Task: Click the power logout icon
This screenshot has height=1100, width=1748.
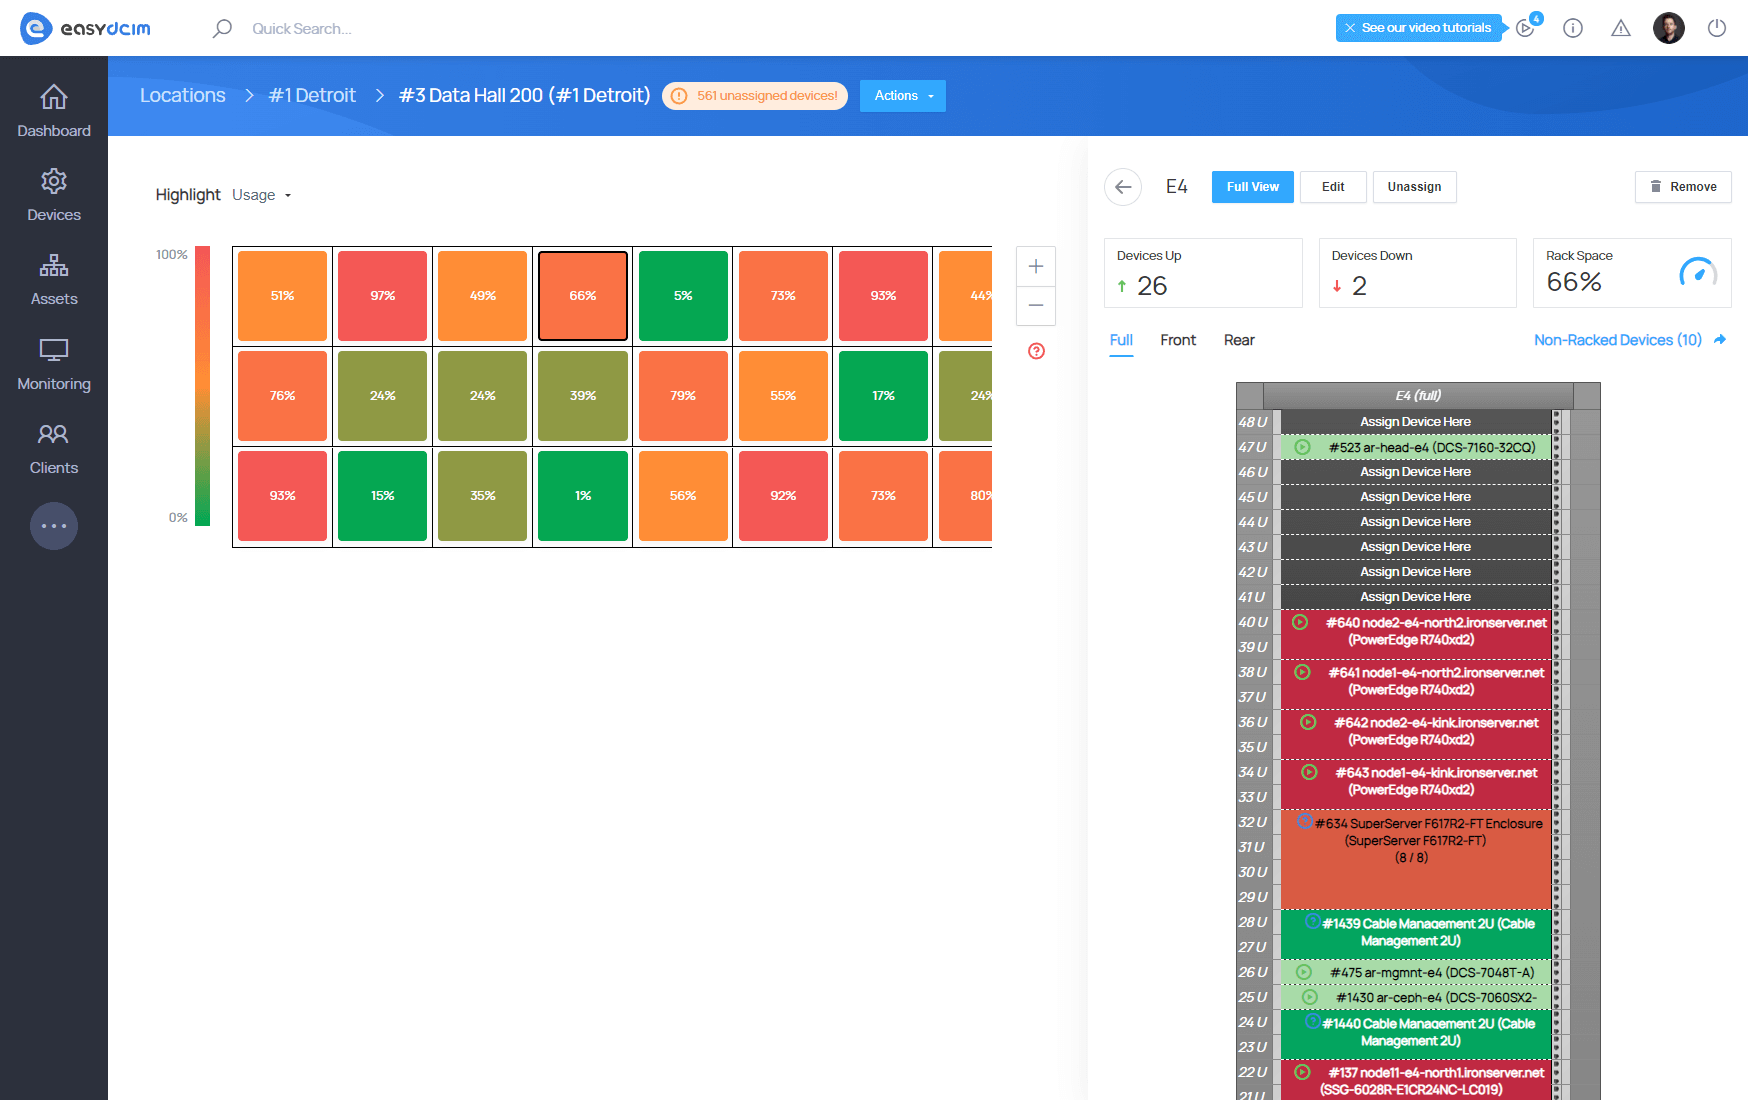Action: [1717, 28]
